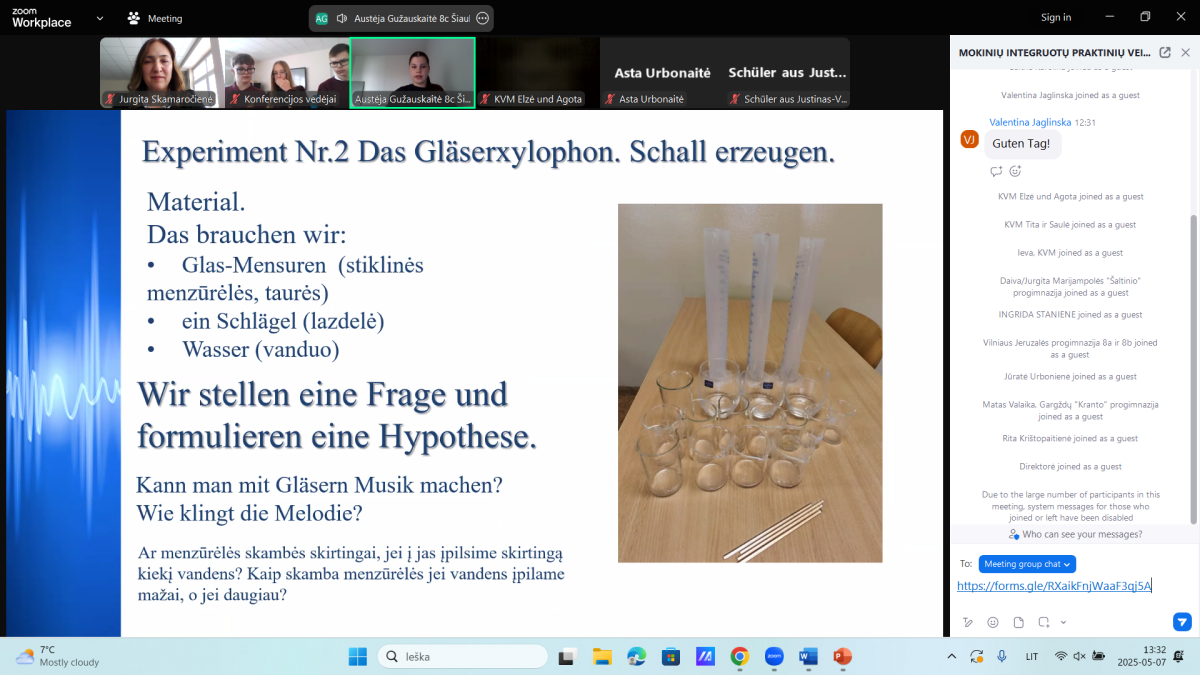The width and height of the screenshot is (1200, 675).
Task: Click the attach file icon in chat
Action: (1018, 622)
